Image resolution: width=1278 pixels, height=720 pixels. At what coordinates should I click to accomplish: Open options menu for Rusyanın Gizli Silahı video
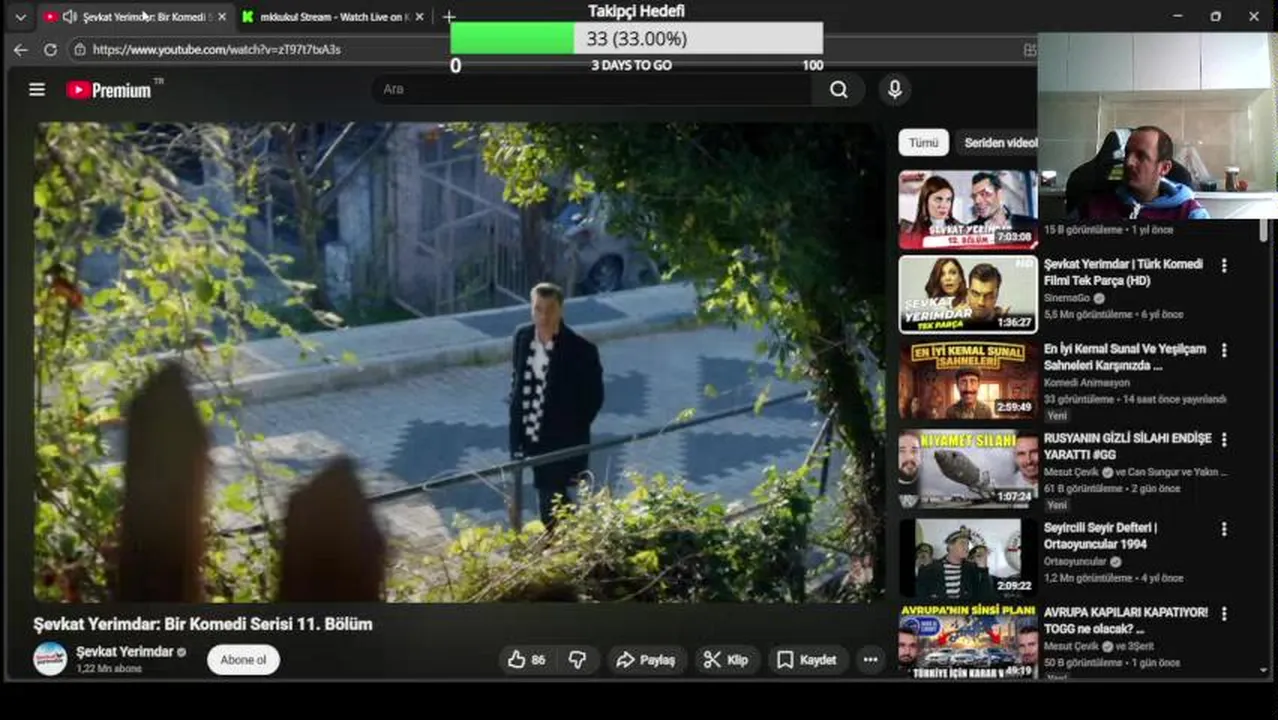point(1224,440)
